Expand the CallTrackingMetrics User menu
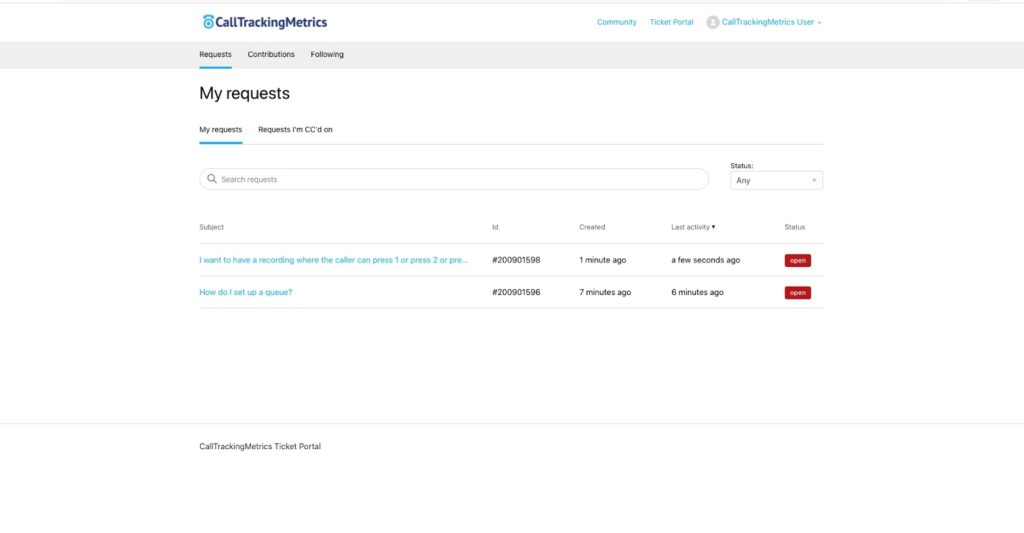Image resolution: width=1024 pixels, height=533 pixels. (x=771, y=22)
